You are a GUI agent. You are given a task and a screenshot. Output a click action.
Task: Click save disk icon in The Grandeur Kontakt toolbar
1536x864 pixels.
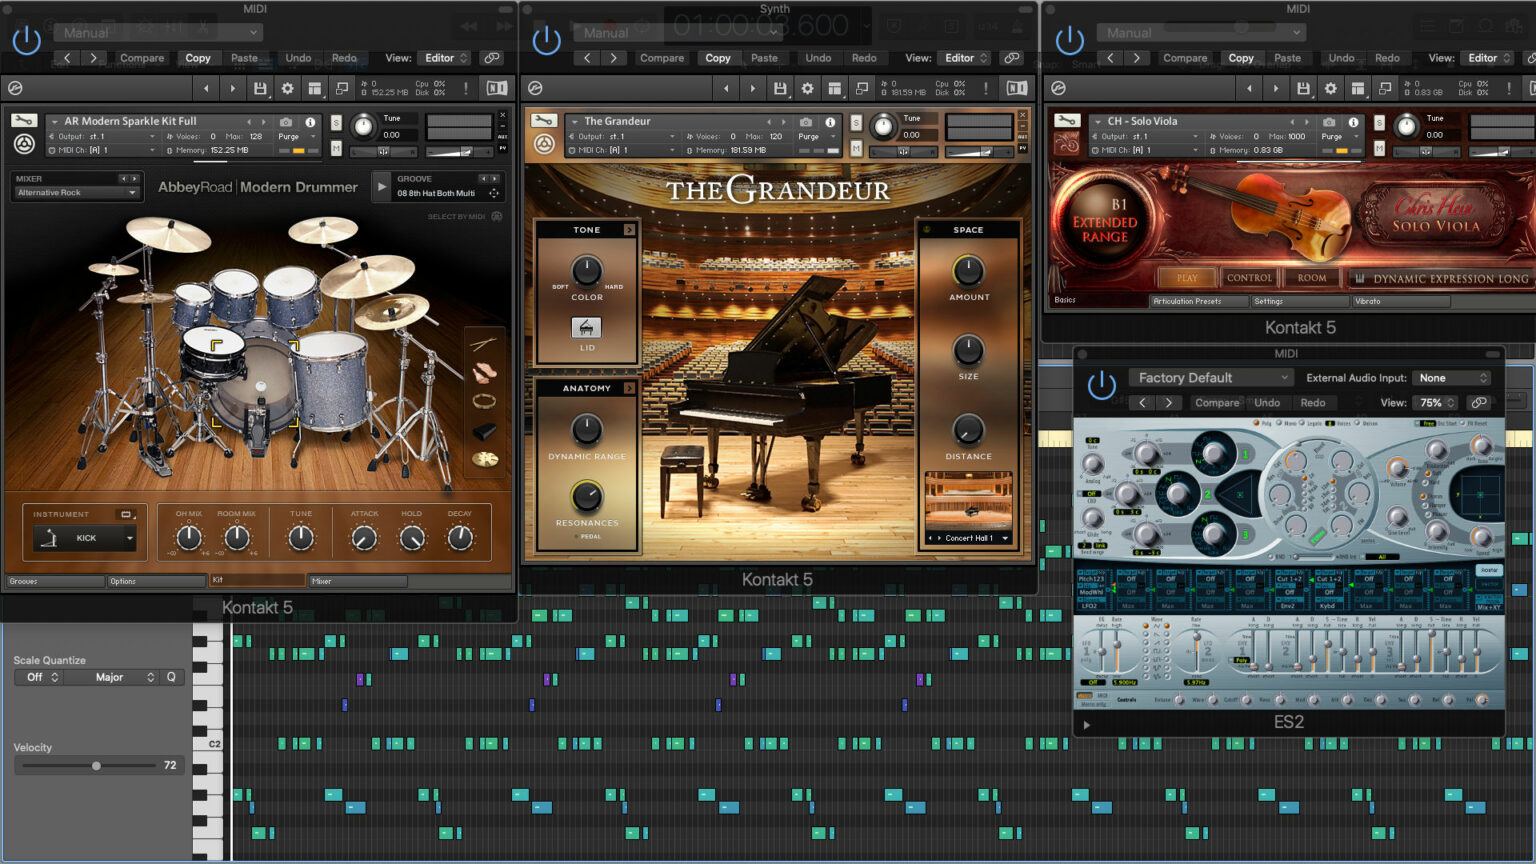click(780, 88)
